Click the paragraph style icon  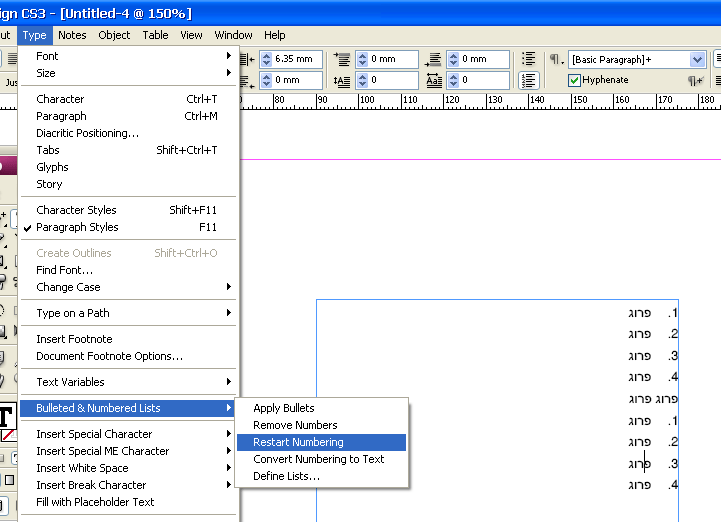(556, 59)
